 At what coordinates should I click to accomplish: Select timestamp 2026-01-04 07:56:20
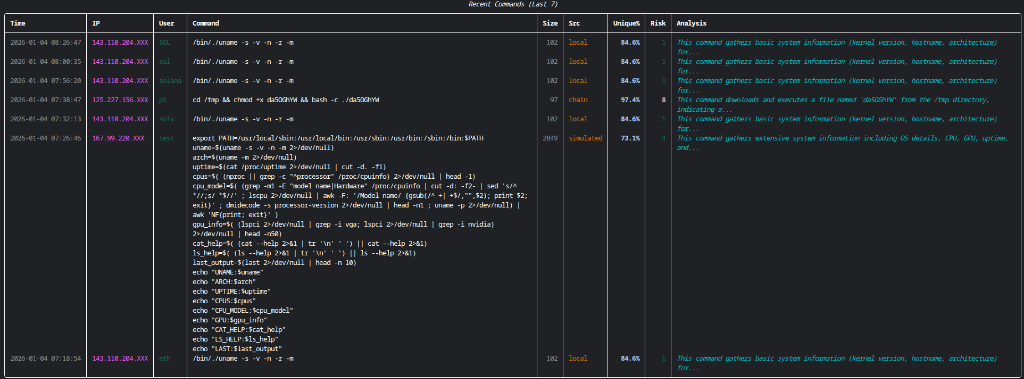(x=46, y=80)
